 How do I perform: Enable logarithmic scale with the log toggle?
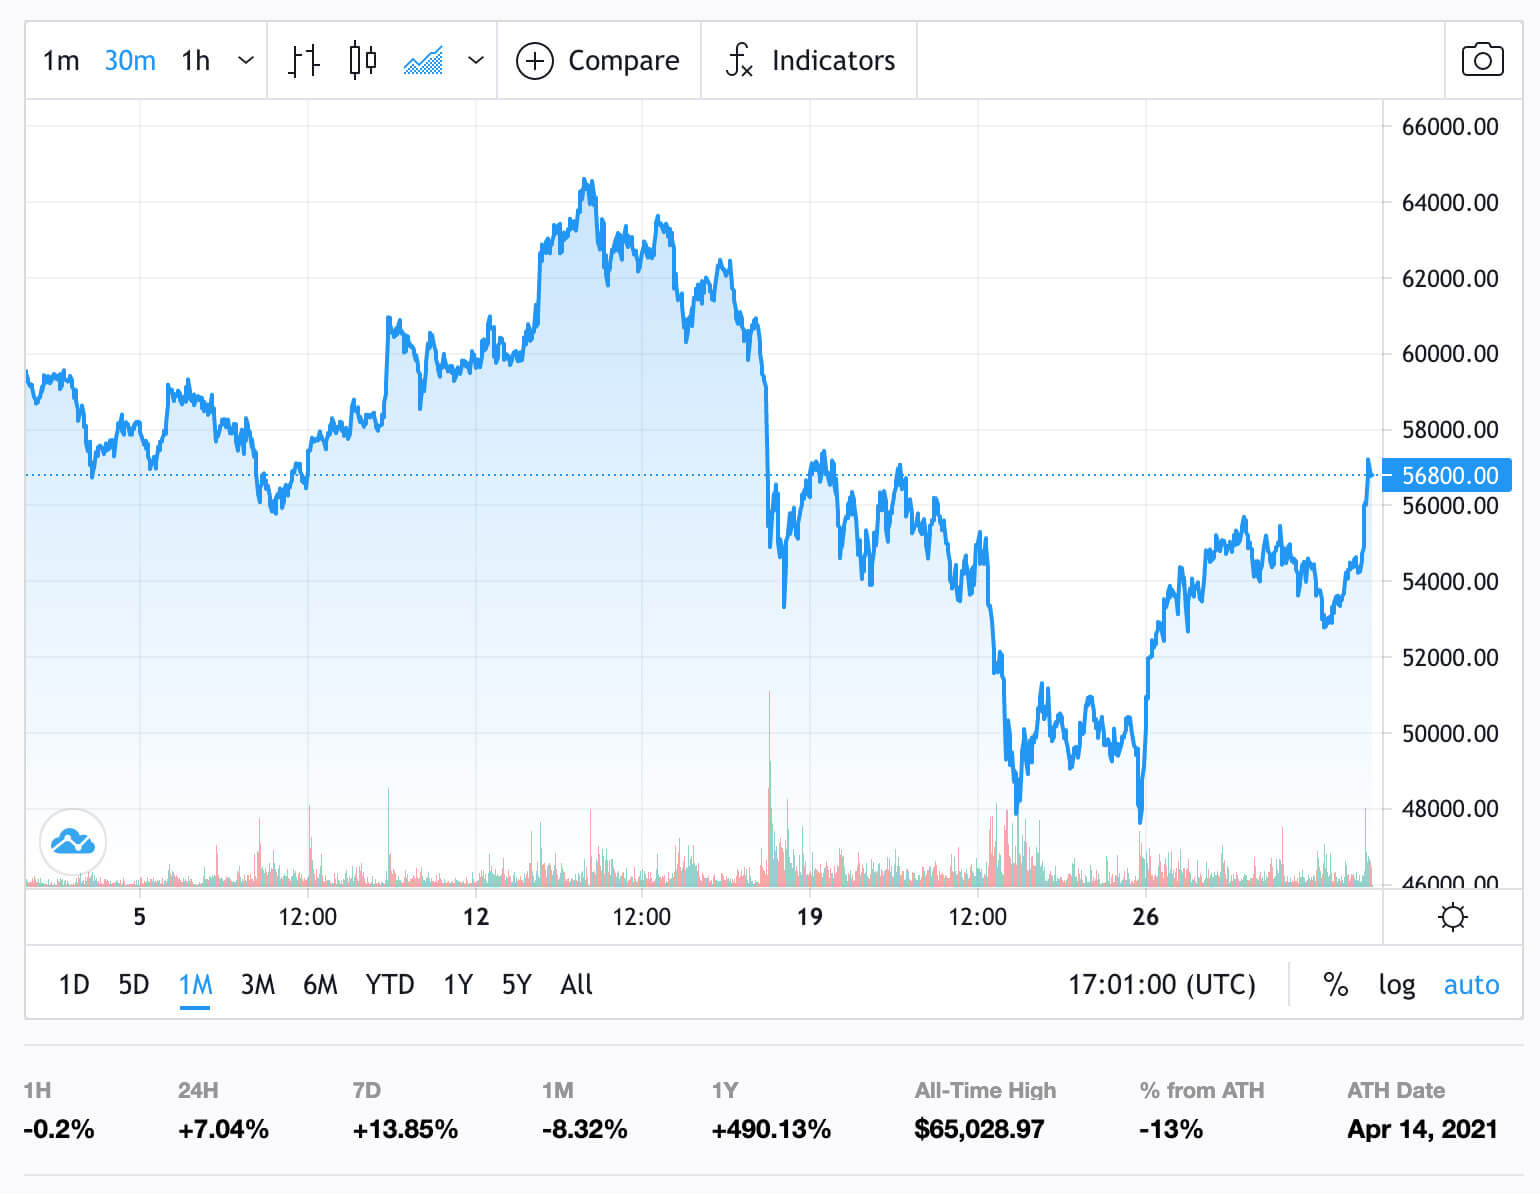pos(1396,985)
